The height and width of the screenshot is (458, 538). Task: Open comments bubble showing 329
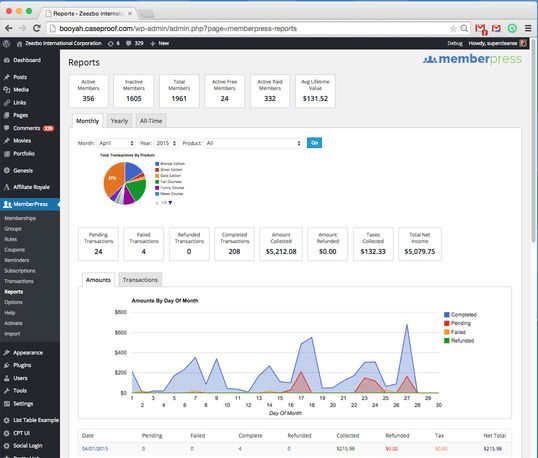click(x=134, y=44)
